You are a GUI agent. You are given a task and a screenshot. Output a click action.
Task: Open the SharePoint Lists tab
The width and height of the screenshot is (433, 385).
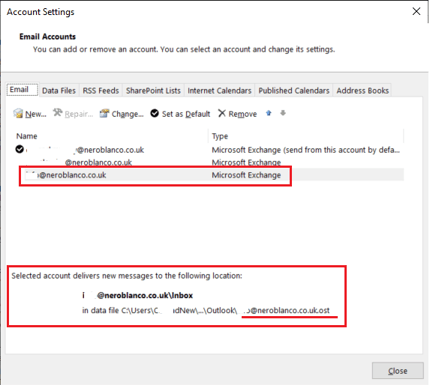tap(153, 91)
